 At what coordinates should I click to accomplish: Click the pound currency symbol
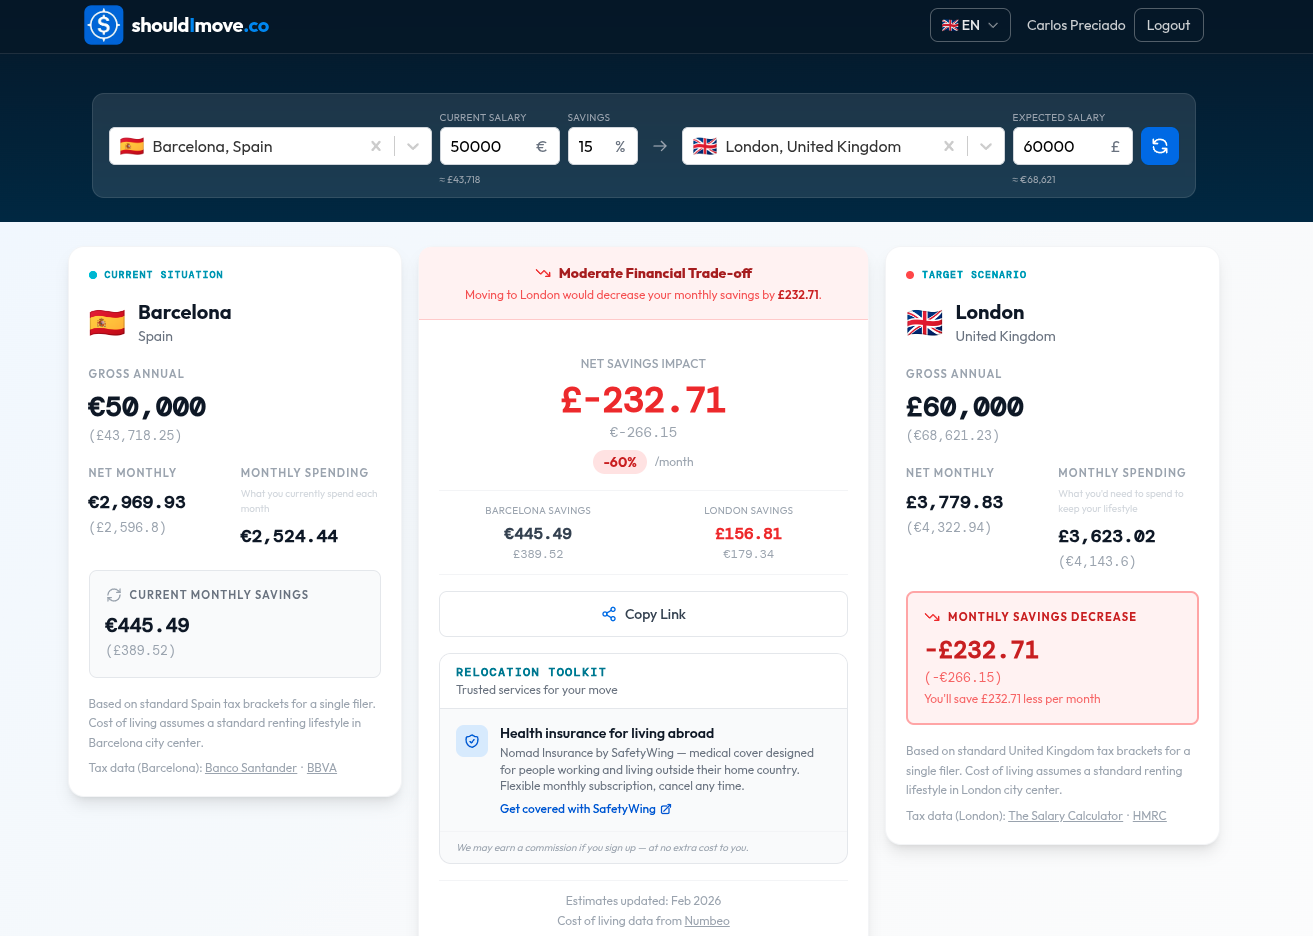coord(1115,146)
